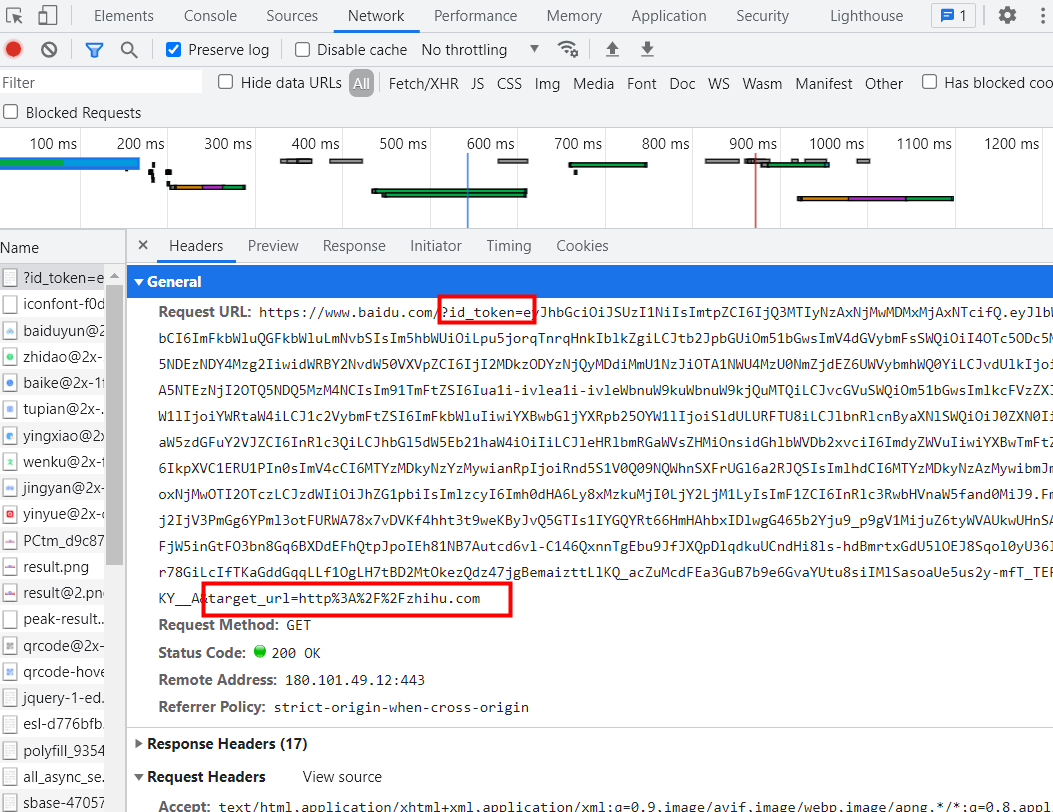Enable the Disable cache checkbox

[x=303, y=50]
